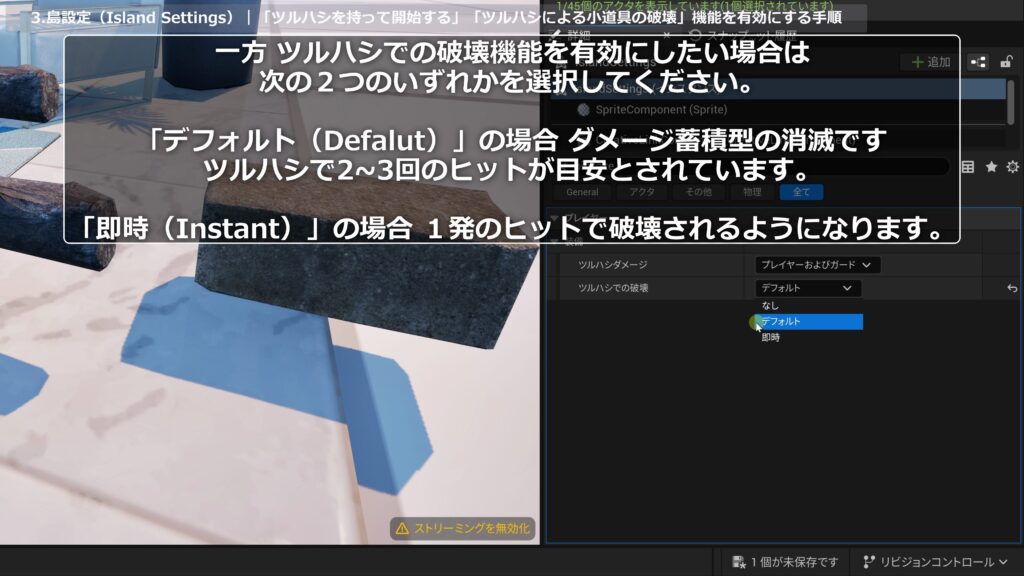Open the blueprint hierarchy icon beside 追加
The height and width of the screenshot is (576, 1024).
(x=978, y=62)
